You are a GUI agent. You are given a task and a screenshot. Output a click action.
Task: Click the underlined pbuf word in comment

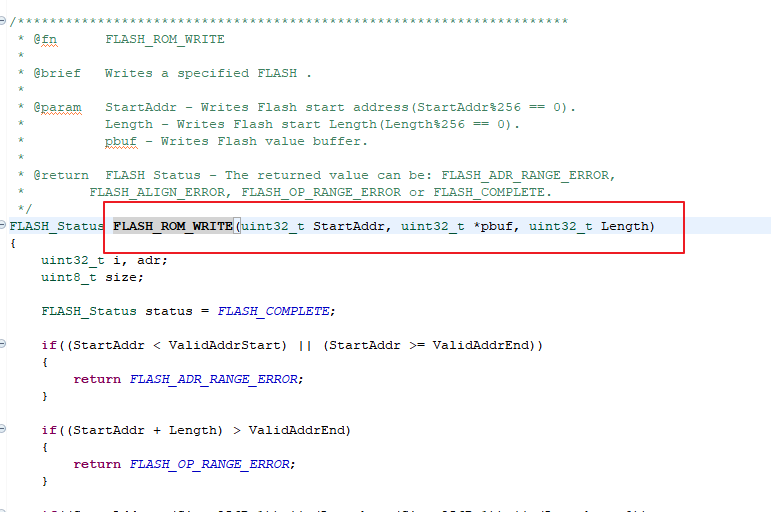(x=121, y=142)
